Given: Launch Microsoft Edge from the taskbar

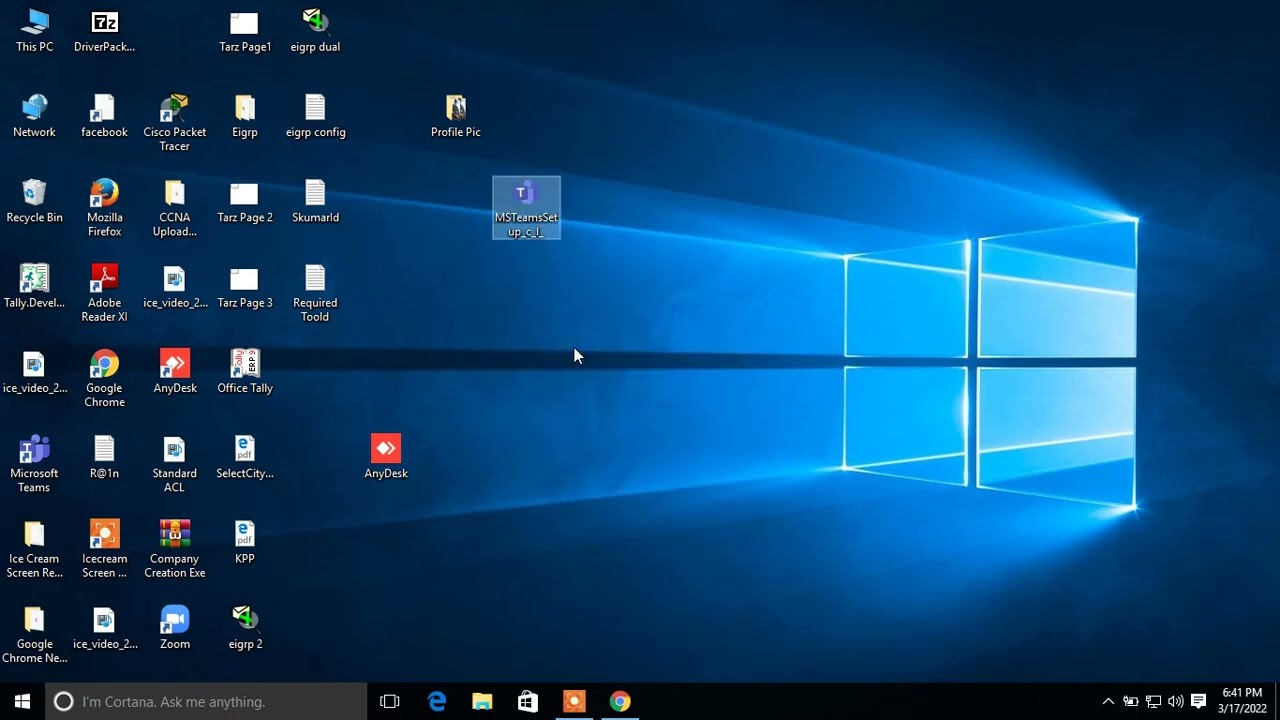Looking at the screenshot, I should pos(437,701).
